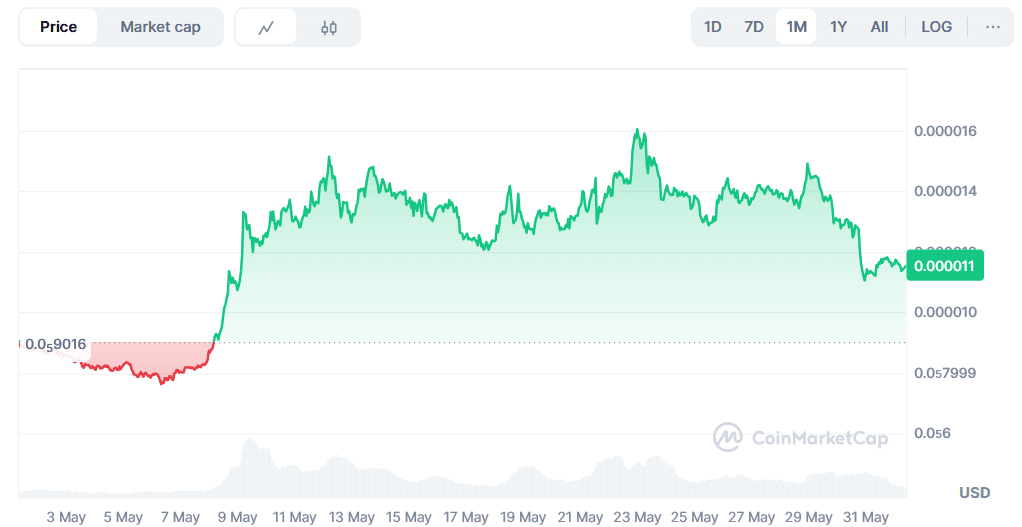Click the 0.0₅9016 starting price label
Viewport: 1022px width, 527px height.
(55, 344)
